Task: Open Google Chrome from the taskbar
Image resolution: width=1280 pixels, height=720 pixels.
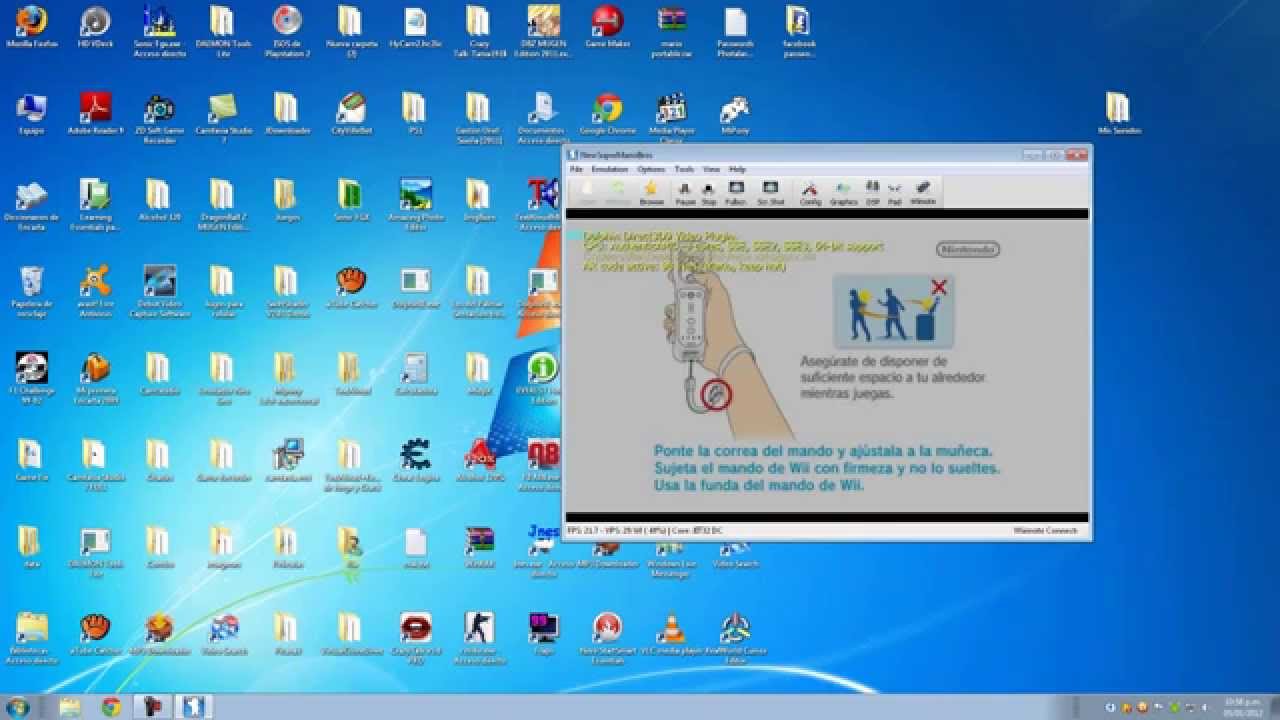Action: tap(111, 707)
